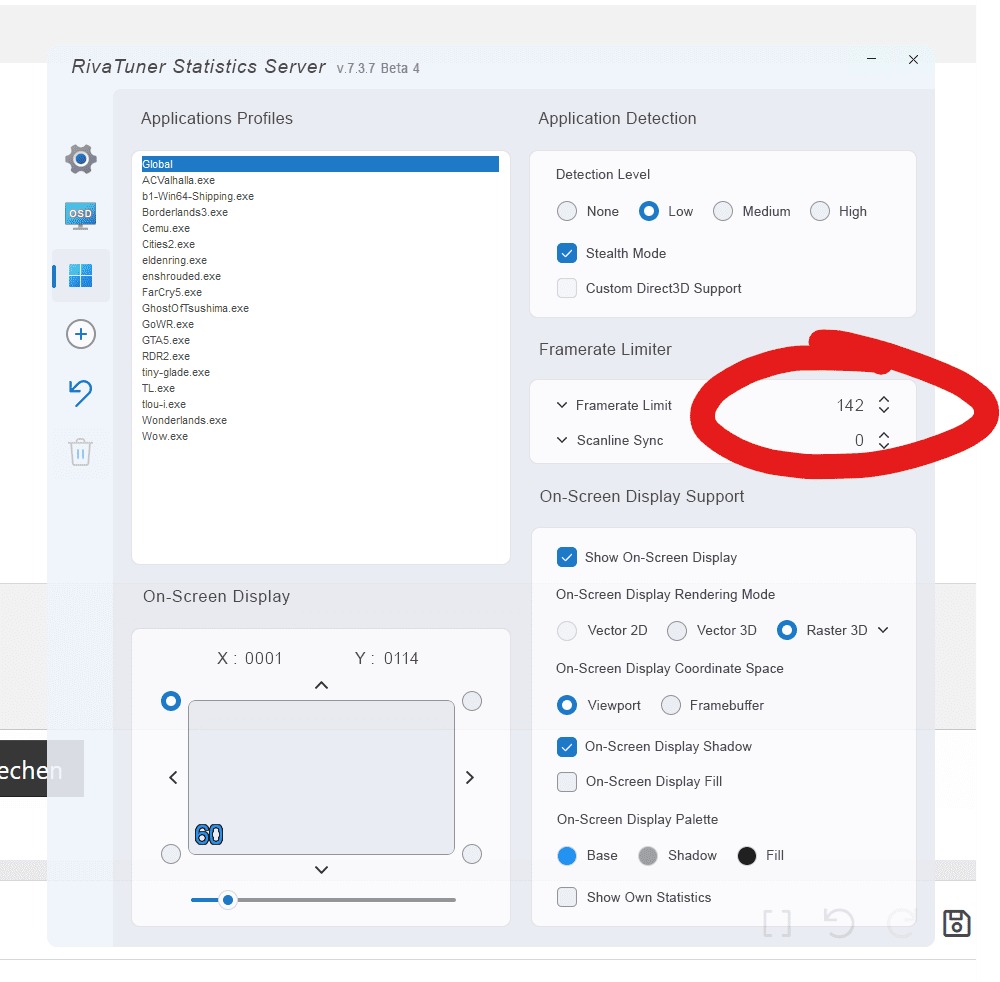This screenshot has height=982, width=1000.
Task: Set detection level to None
Action: point(566,211)
